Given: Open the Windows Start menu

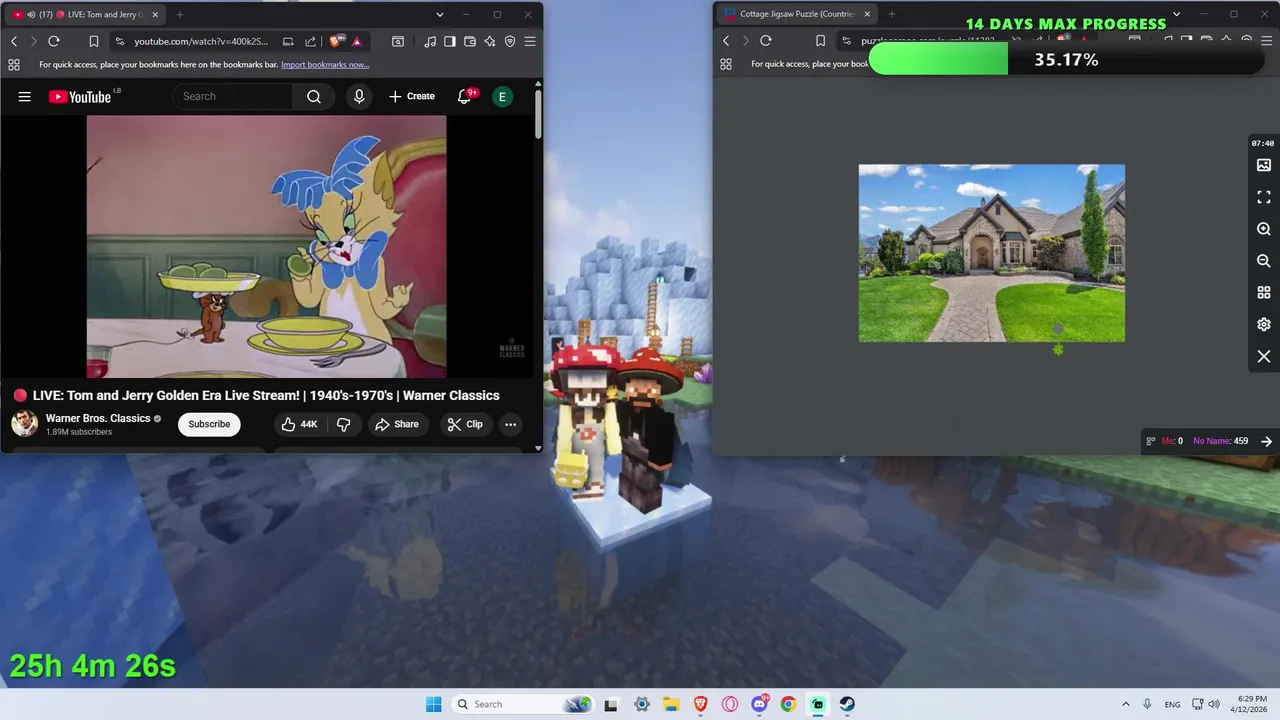Looking at the screenshot, I should pos(433,704).
